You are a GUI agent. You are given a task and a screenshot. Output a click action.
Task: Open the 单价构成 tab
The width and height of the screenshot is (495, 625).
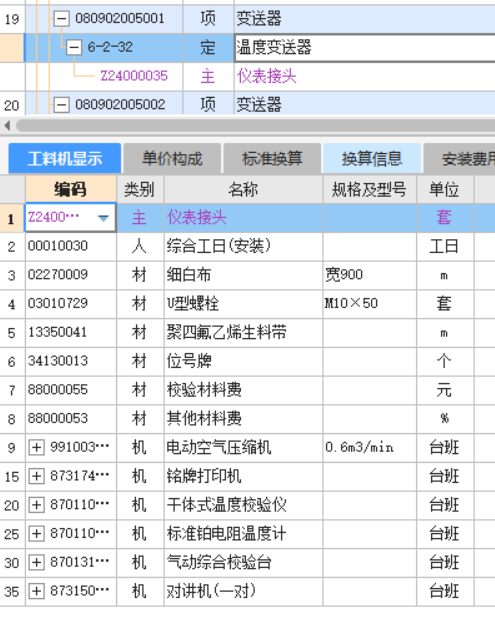(x=172, y=159)
